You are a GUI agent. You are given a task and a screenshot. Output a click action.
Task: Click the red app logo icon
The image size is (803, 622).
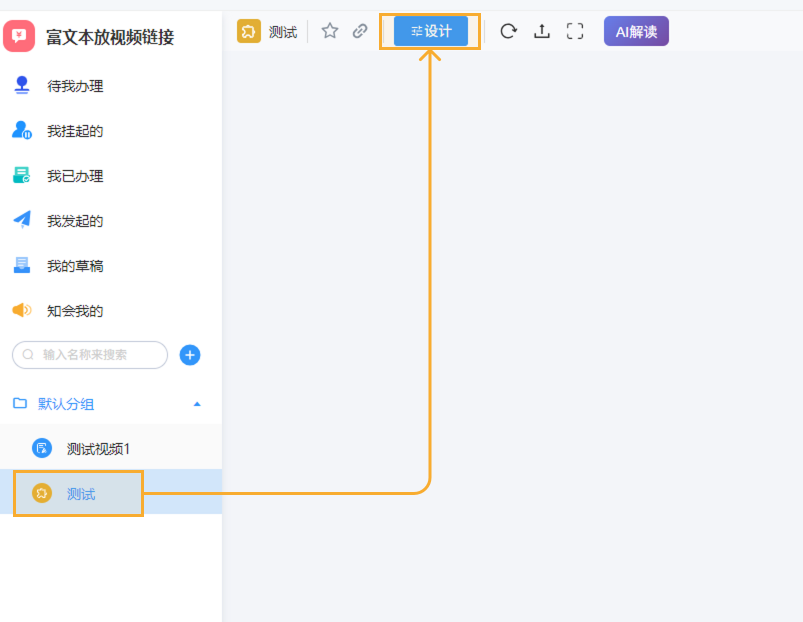19,36
